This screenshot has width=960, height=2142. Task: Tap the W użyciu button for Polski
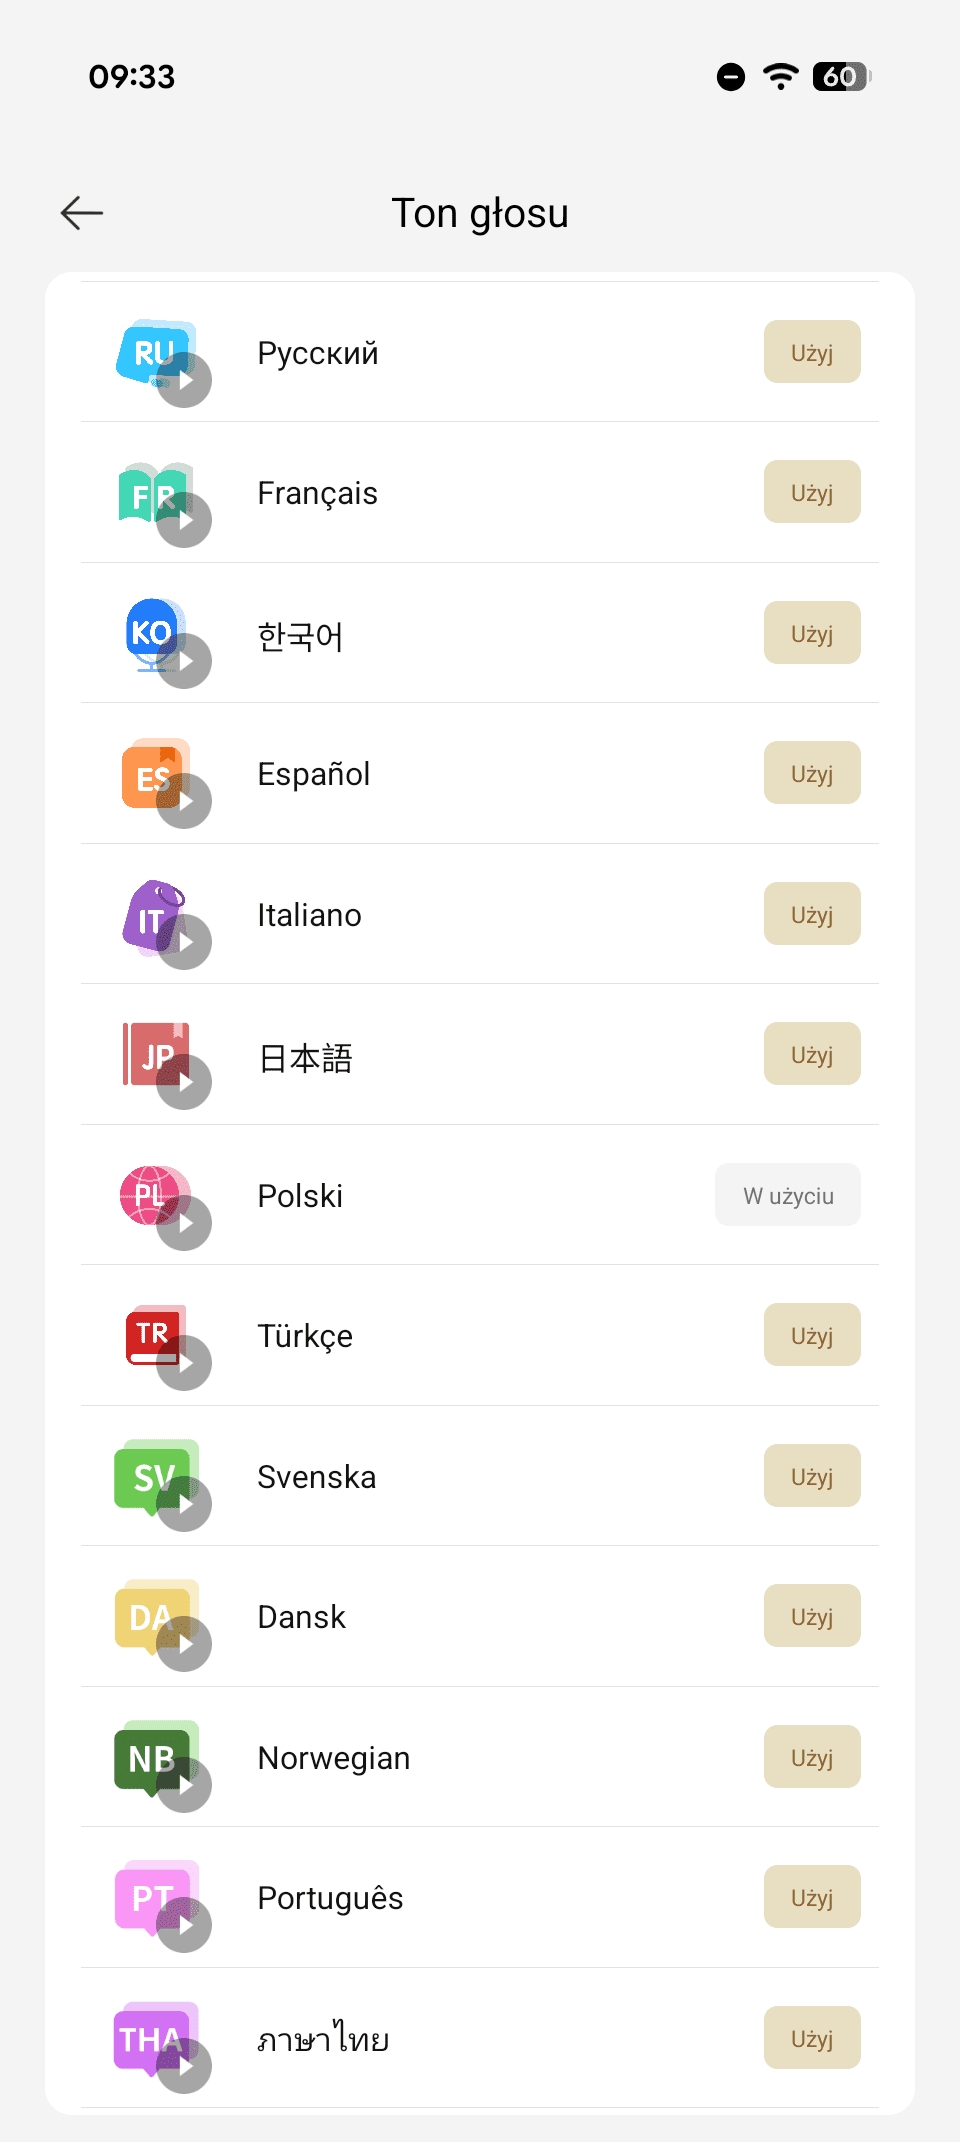pos(787,1195)
